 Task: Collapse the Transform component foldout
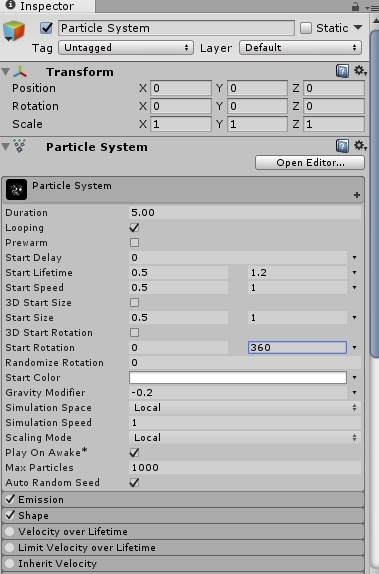coord(5,72)
